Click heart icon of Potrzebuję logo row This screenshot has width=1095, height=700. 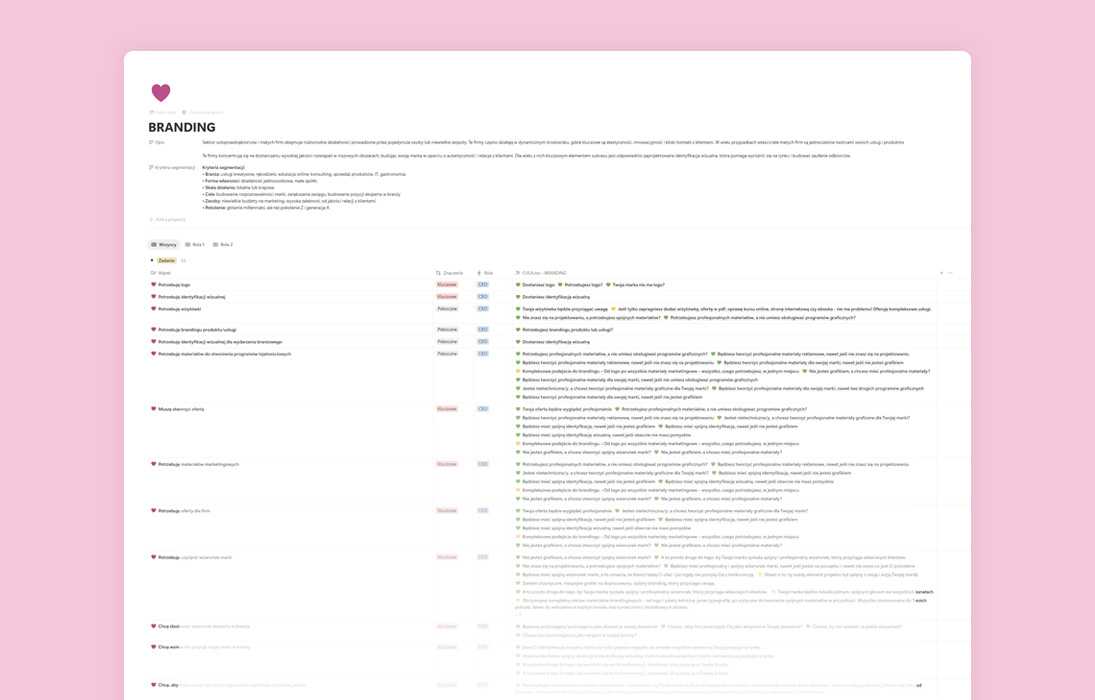point(154,284)
